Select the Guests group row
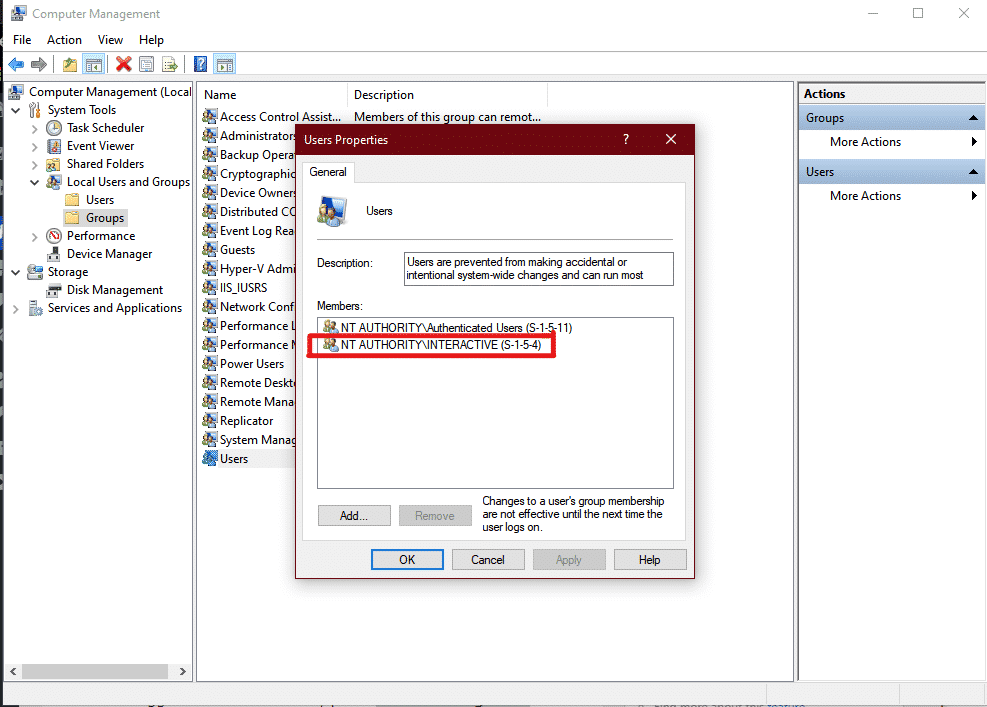987x707 pixels. 237,250
